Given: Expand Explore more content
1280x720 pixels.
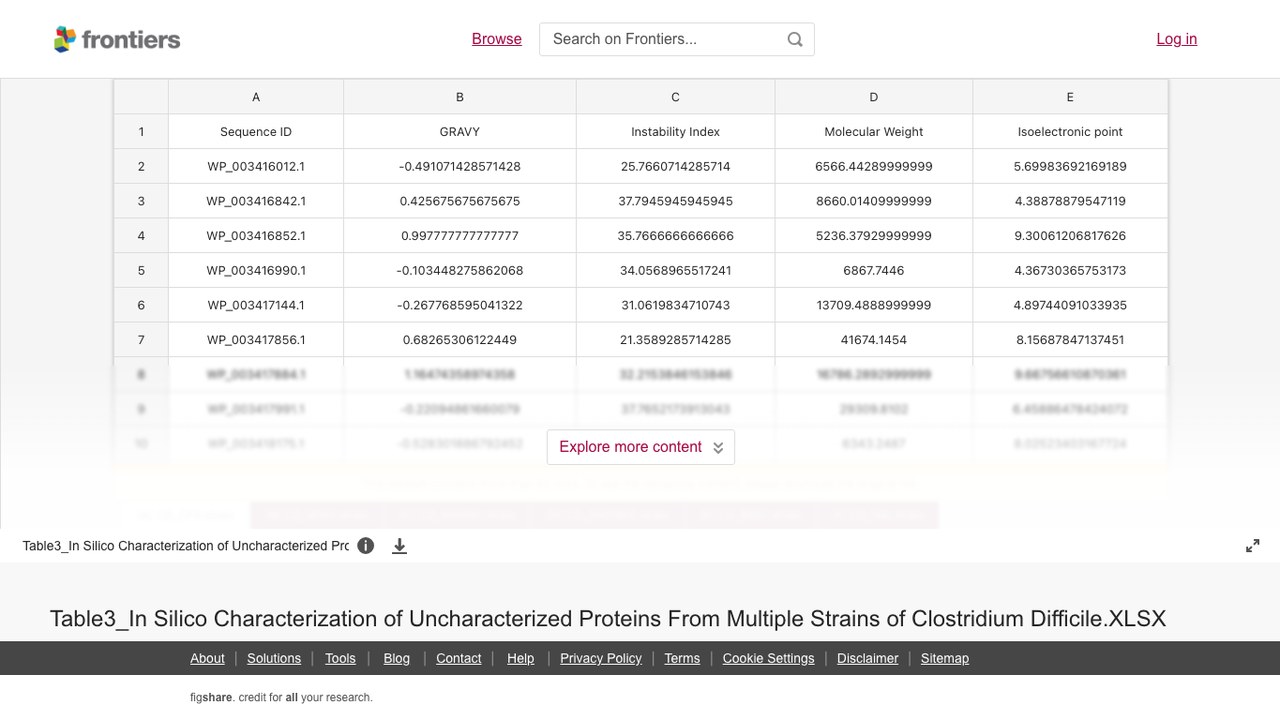Looking at the screenshot, I should tap(641, 447).
